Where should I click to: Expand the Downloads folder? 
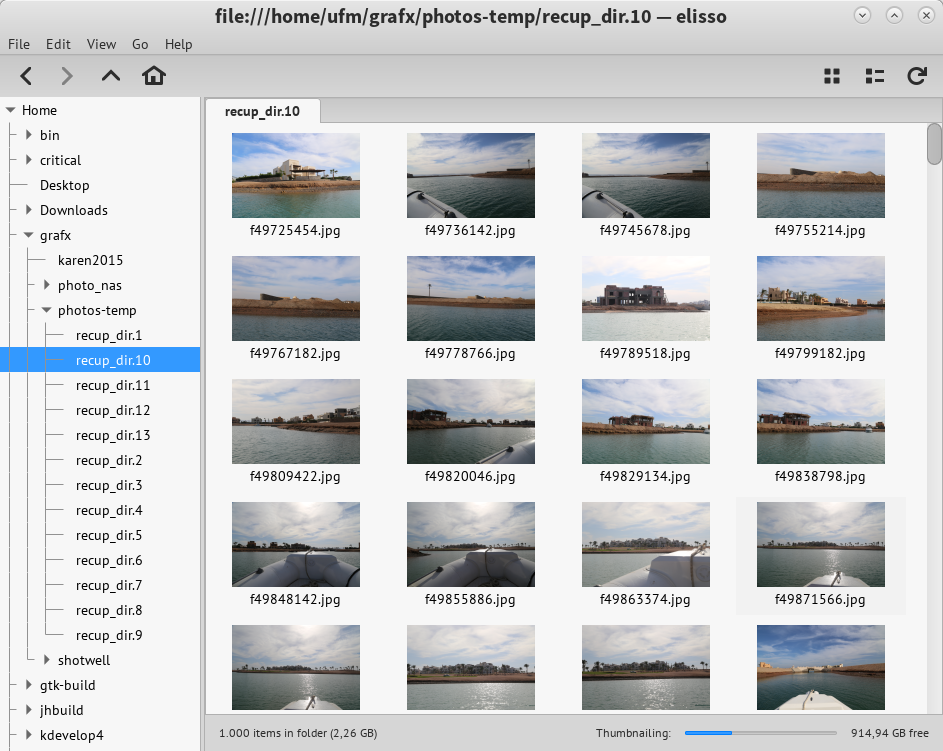coord(28,210)
